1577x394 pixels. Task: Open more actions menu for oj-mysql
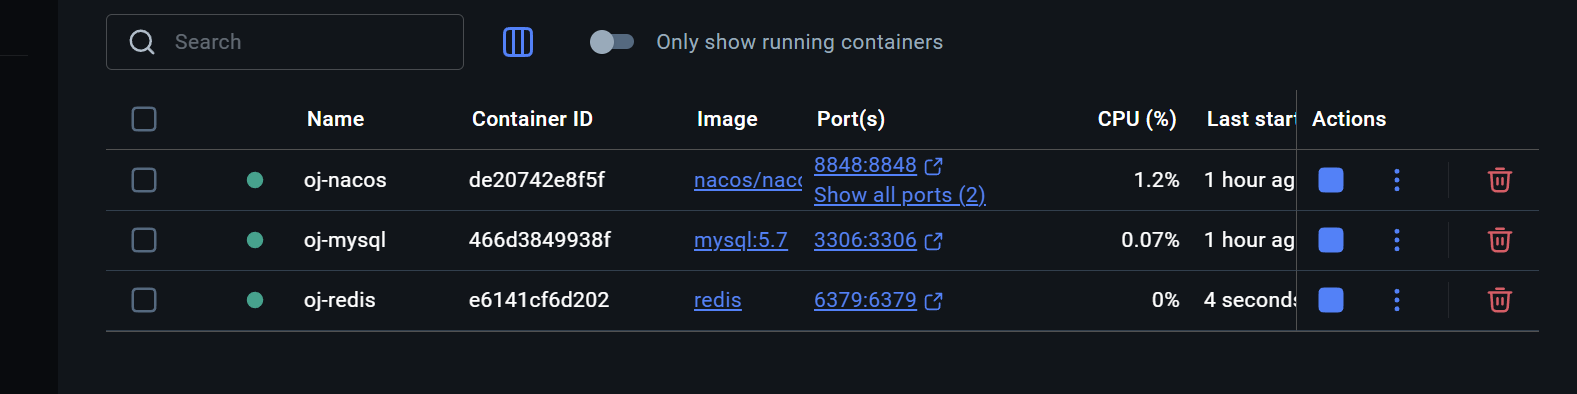(1396, 240)
